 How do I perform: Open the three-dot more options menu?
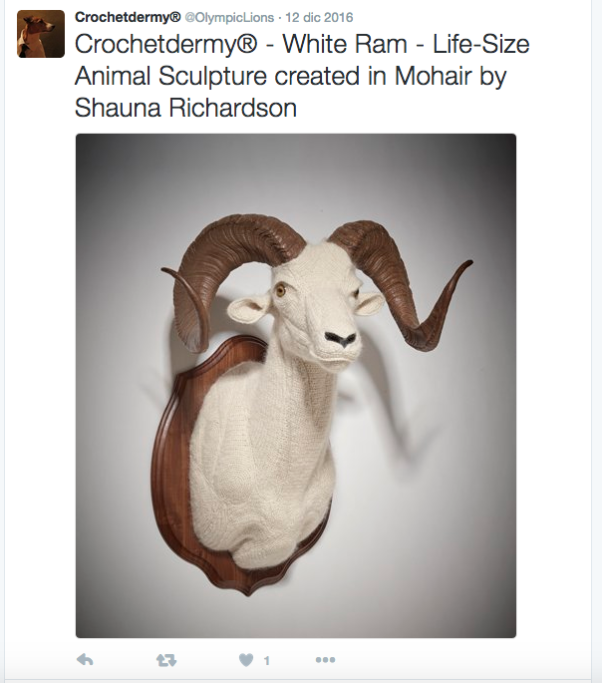(325, 660)
